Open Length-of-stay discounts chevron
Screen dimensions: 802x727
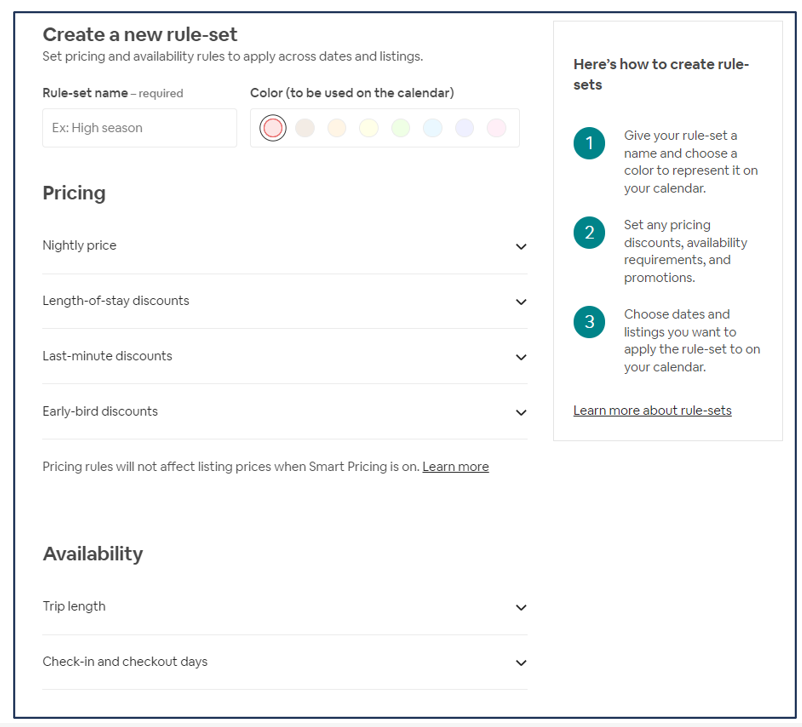click(520, 302)
